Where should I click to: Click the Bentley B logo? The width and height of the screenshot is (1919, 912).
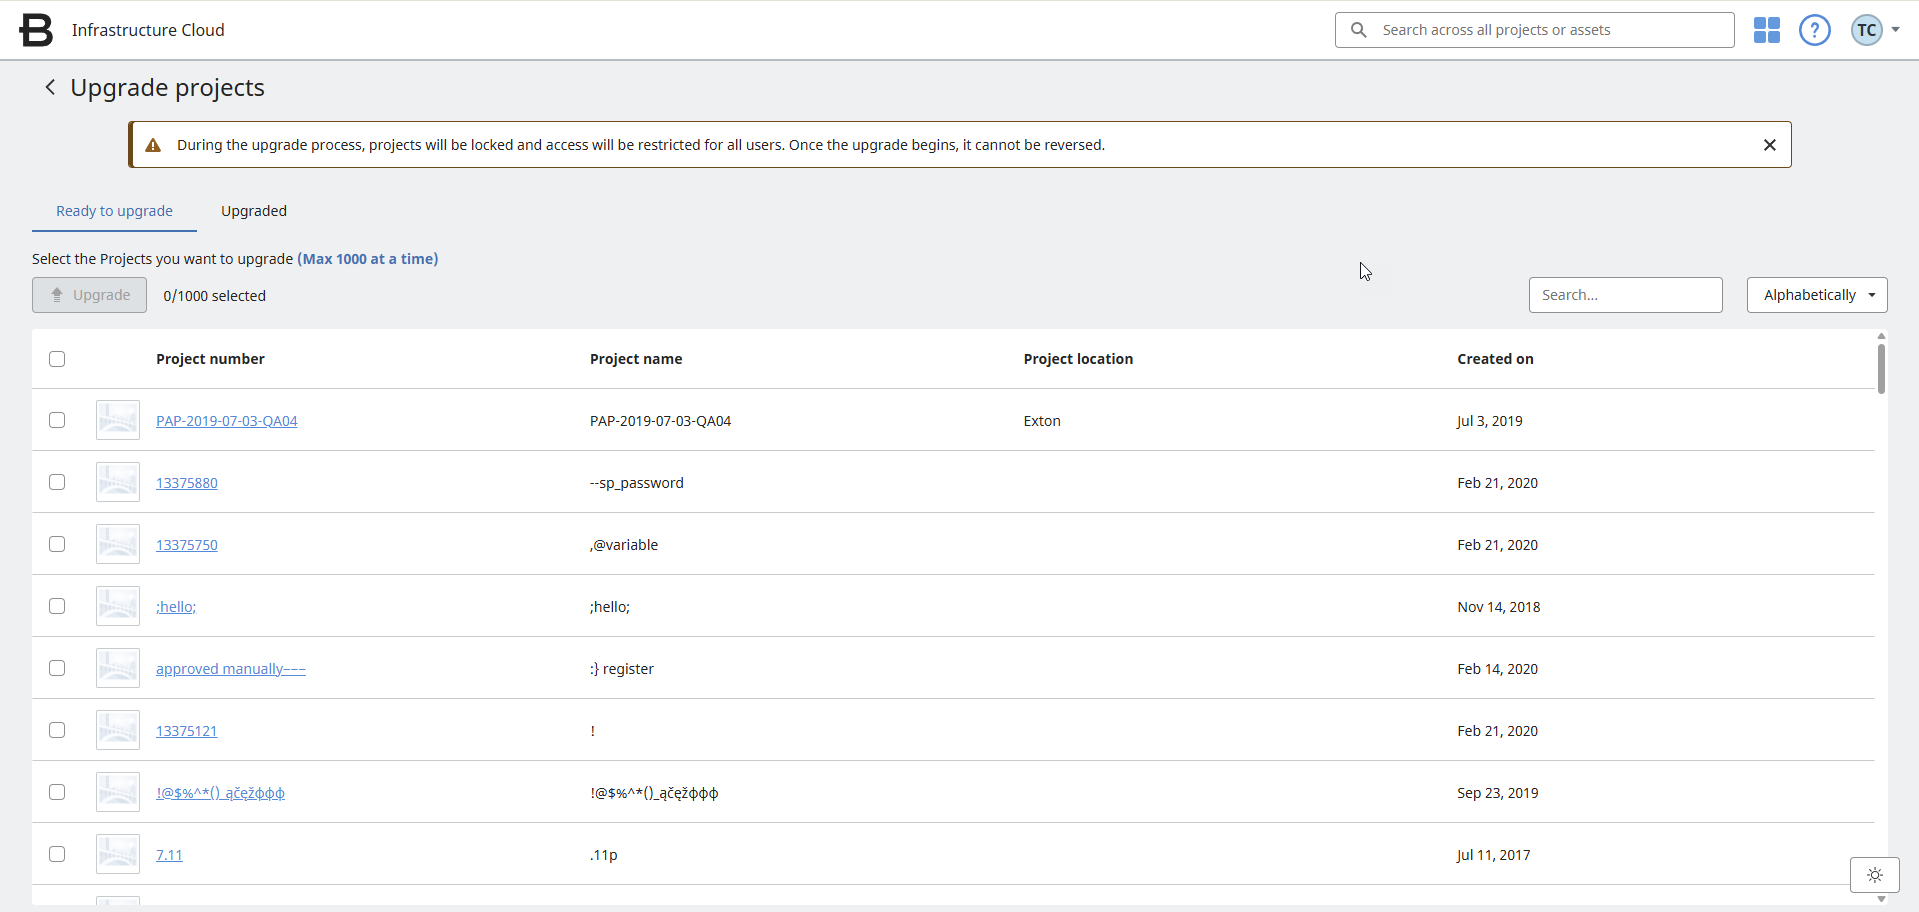pyautogui.click(x=36, y=30)
